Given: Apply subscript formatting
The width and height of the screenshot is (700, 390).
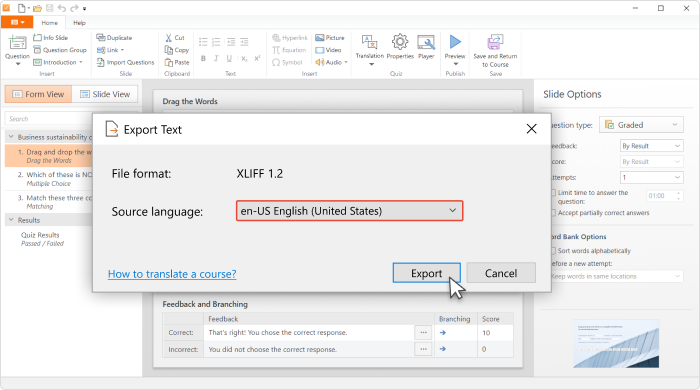Looking at the screenshot, I should (244, 58).
